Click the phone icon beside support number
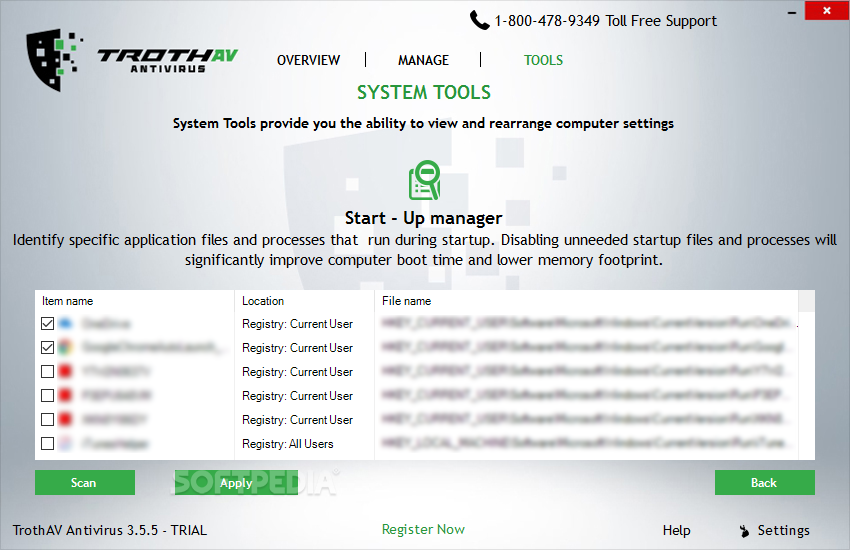 479,21
